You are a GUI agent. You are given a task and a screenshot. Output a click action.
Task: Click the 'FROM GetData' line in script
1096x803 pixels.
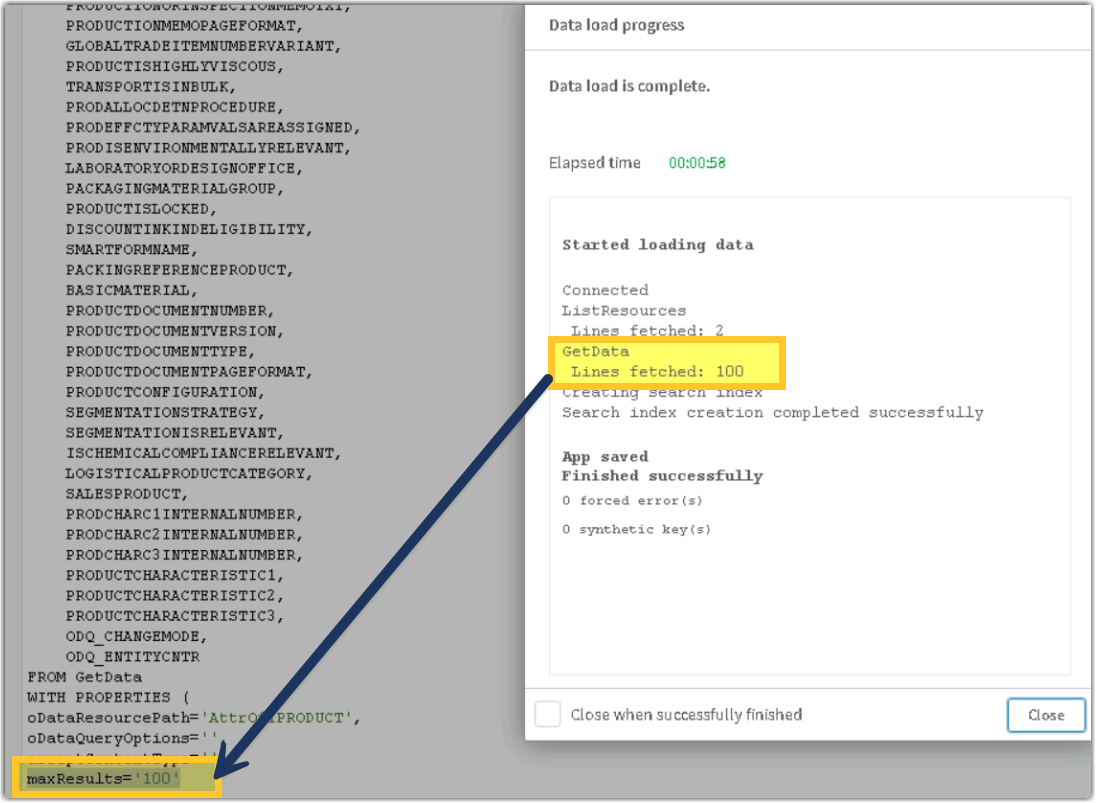pyautogui.click(x=84, y=677)
